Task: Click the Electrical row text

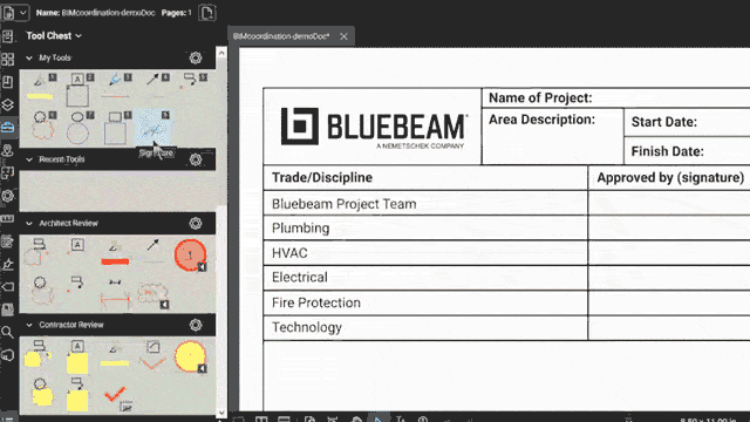Action: 300,278
